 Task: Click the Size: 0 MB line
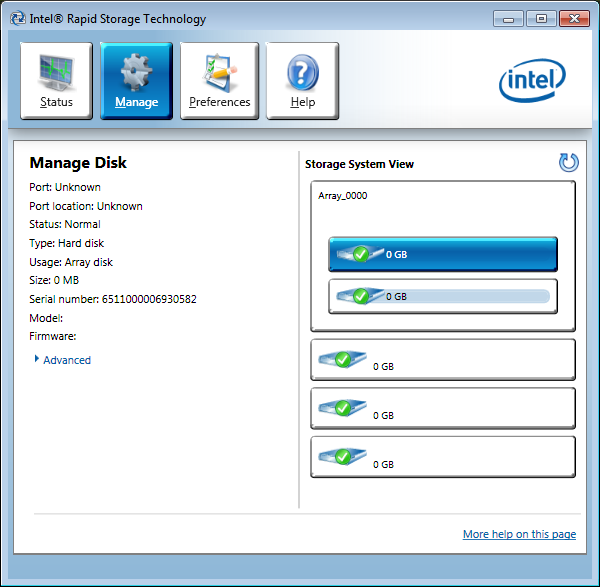pos(54,280)
